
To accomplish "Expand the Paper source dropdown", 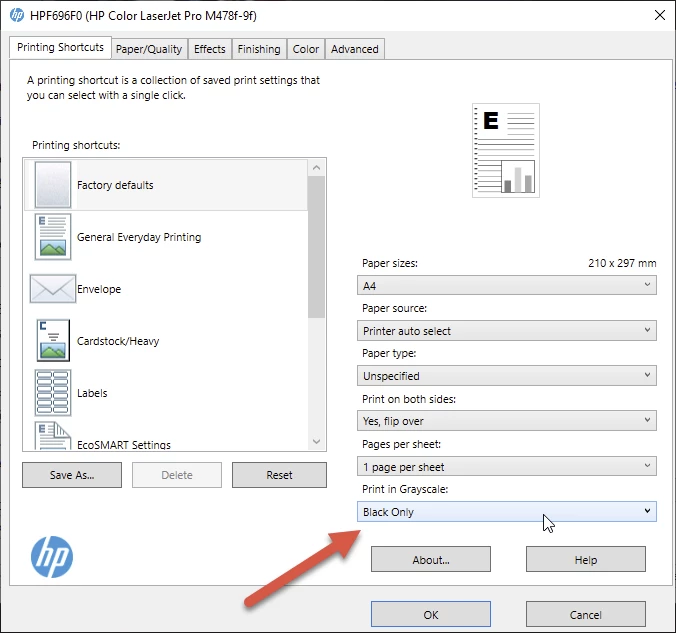I will coord(507,331).
